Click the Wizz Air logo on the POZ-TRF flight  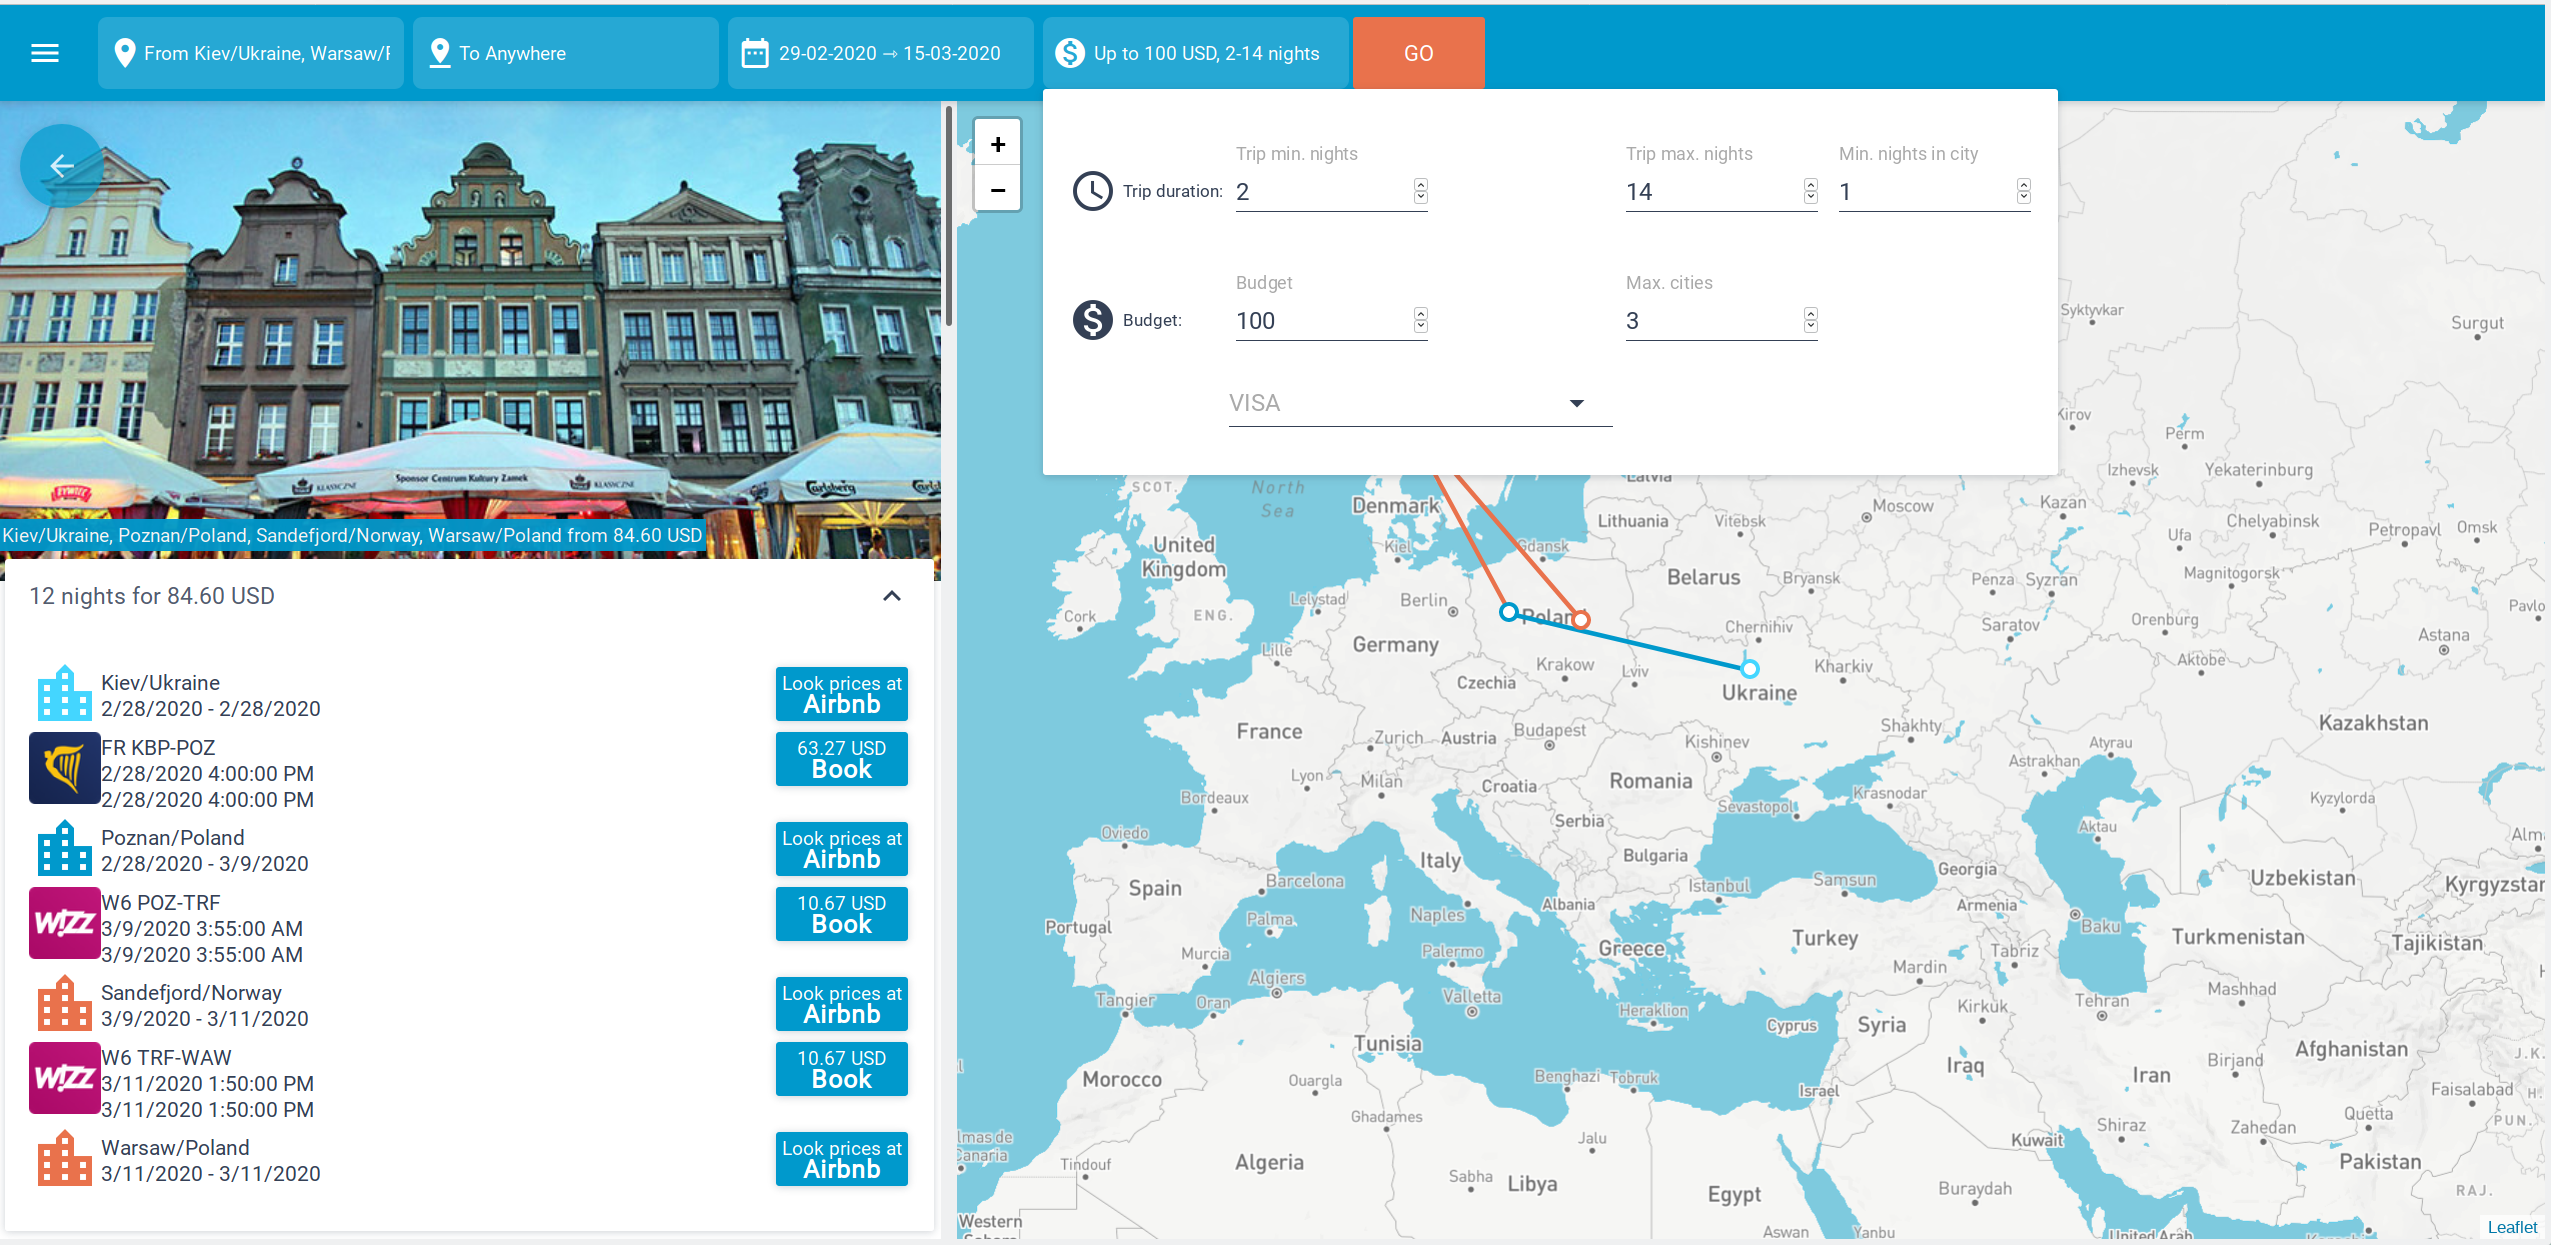pyautogui.click(x=64, y=923)
